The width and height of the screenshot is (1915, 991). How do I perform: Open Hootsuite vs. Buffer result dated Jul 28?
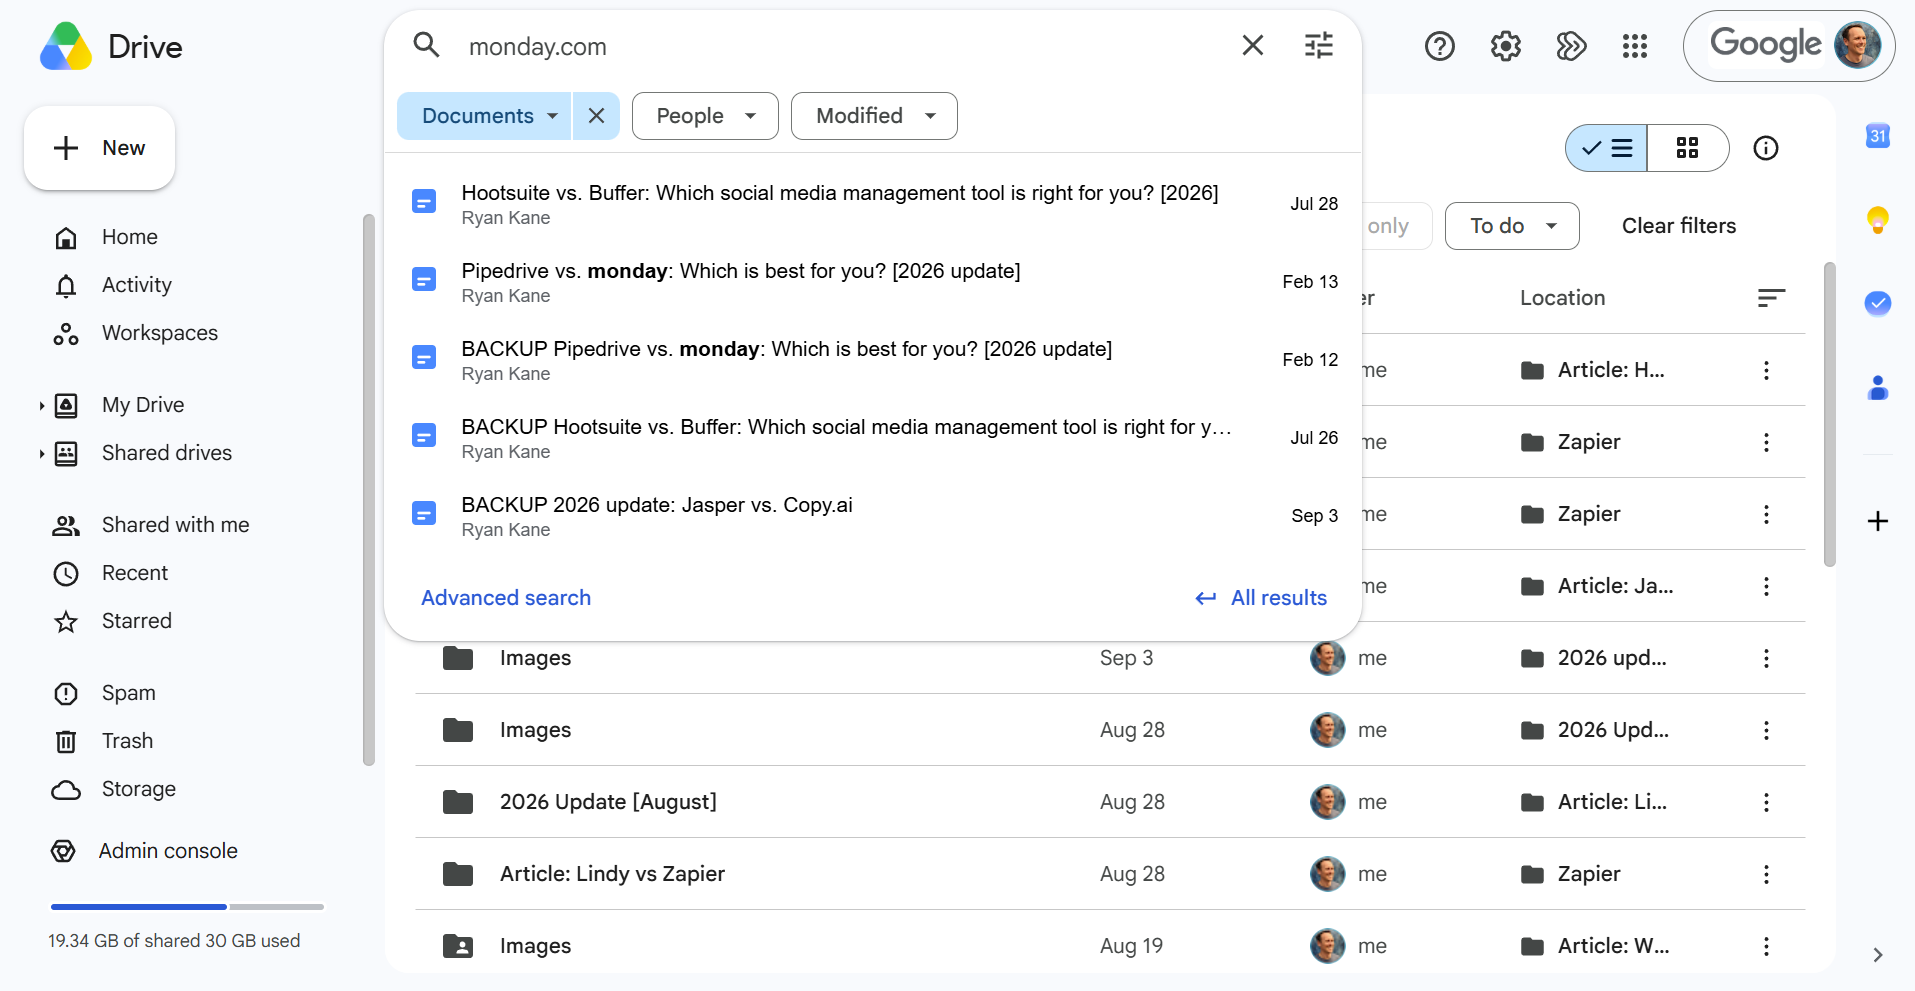click(x=873, y=204)
